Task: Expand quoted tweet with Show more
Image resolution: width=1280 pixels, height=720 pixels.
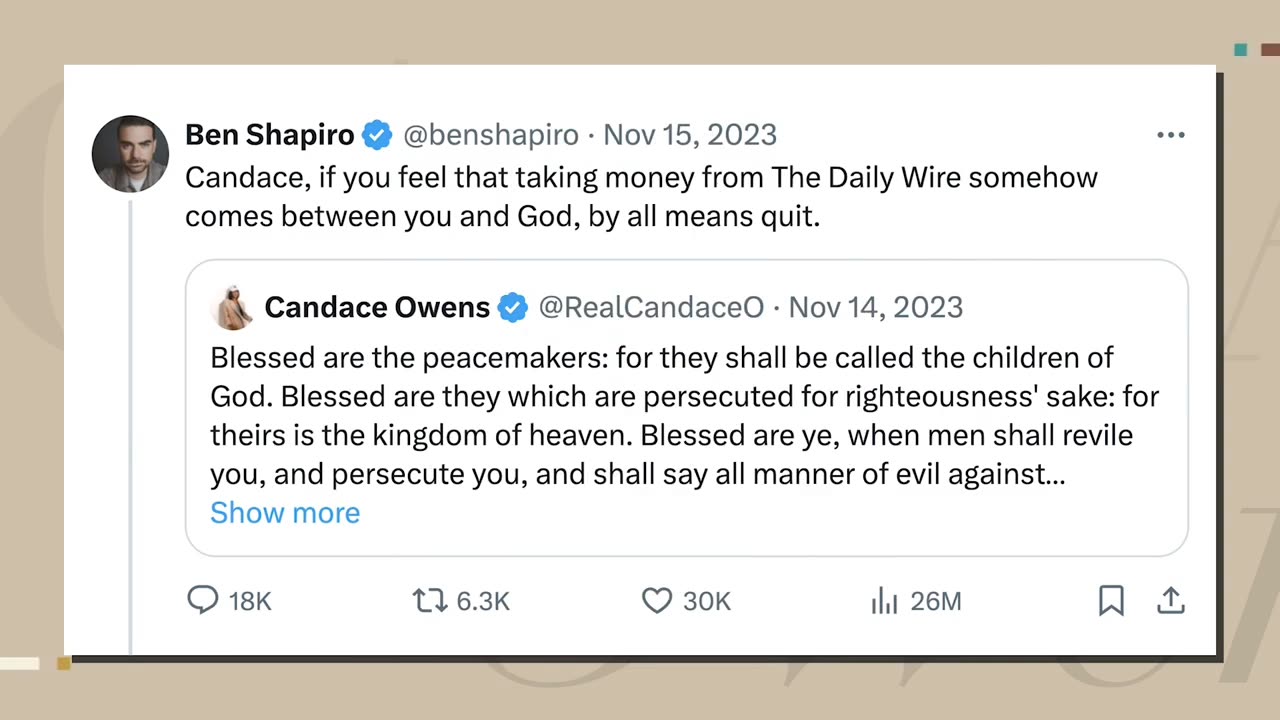Action: (285, 512)
